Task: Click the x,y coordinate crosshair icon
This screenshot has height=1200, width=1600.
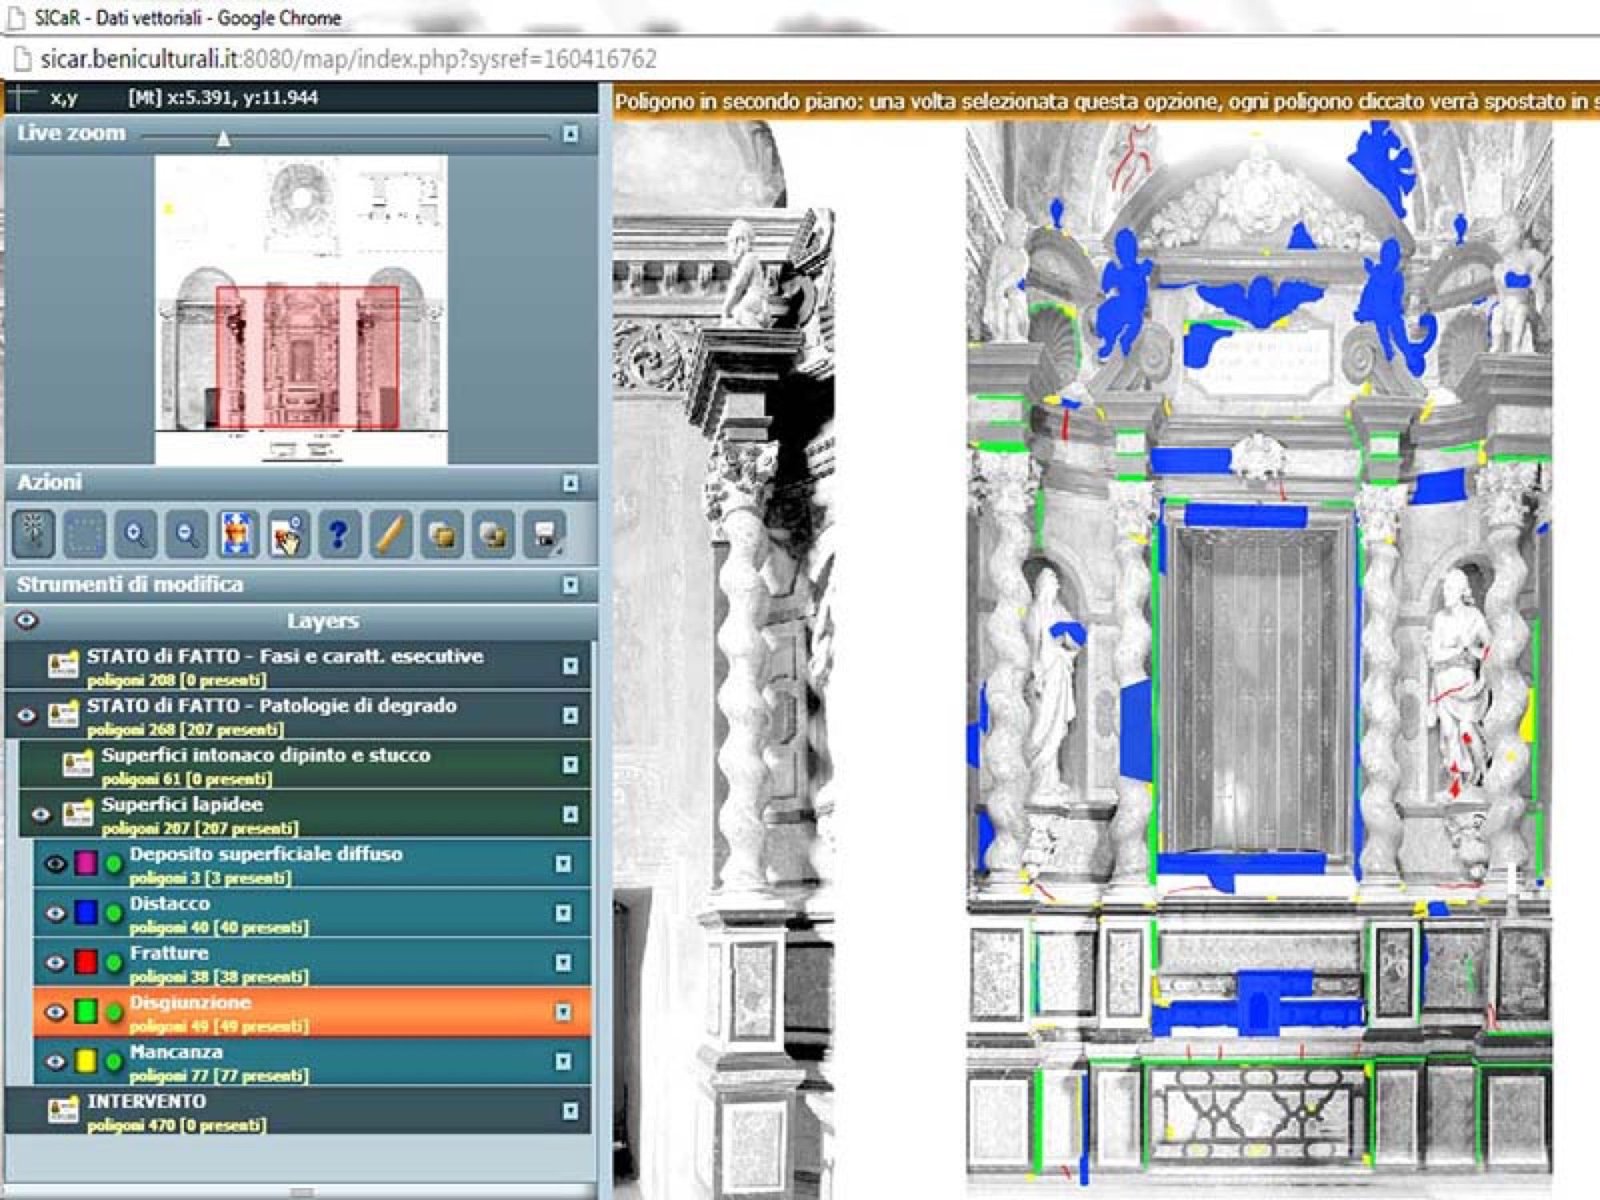Action: pos(24,97)
